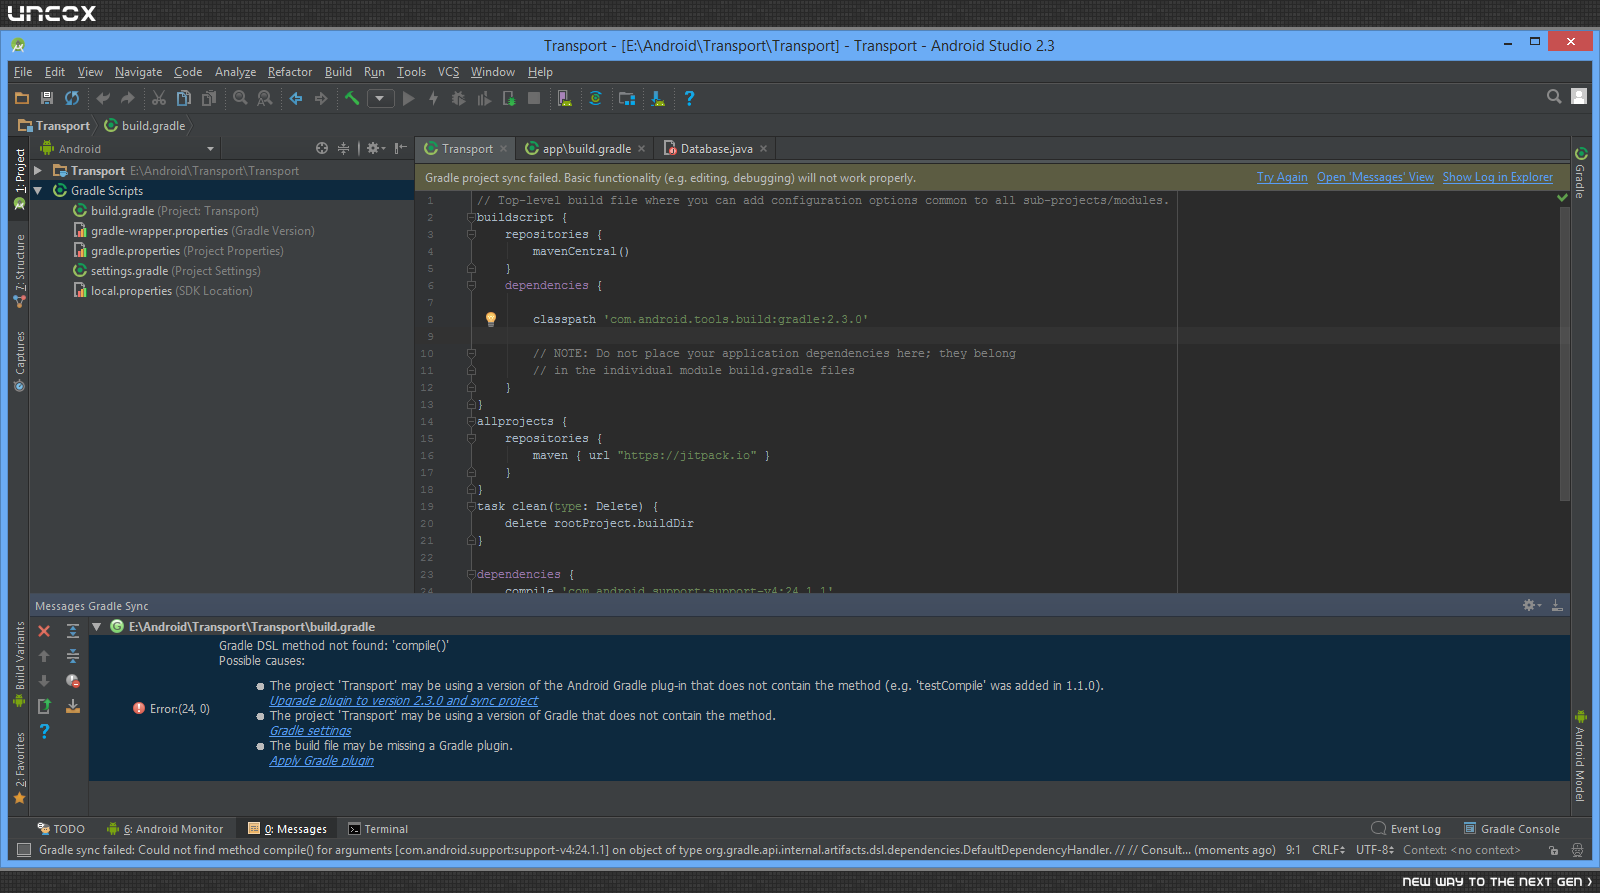This screenshot has width=1600, height=893.
Task: Click Collapse All icon in Project panel
Action: (344, 148)
